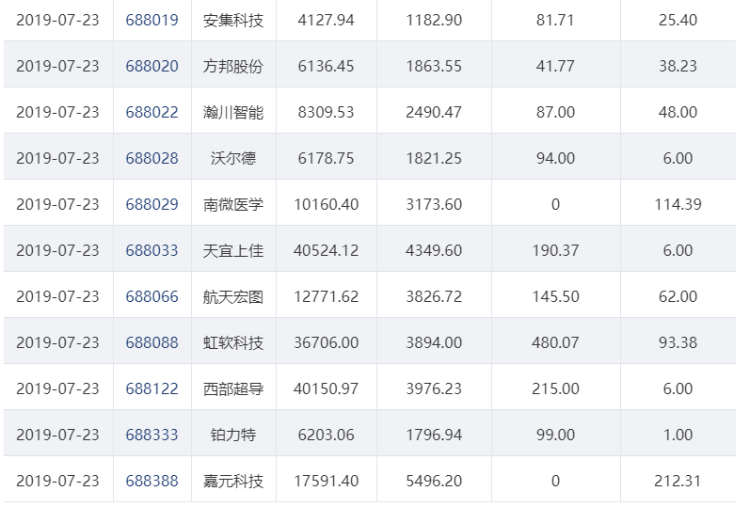Open stock code 688033
750x507 pixels.
point(152,251)
